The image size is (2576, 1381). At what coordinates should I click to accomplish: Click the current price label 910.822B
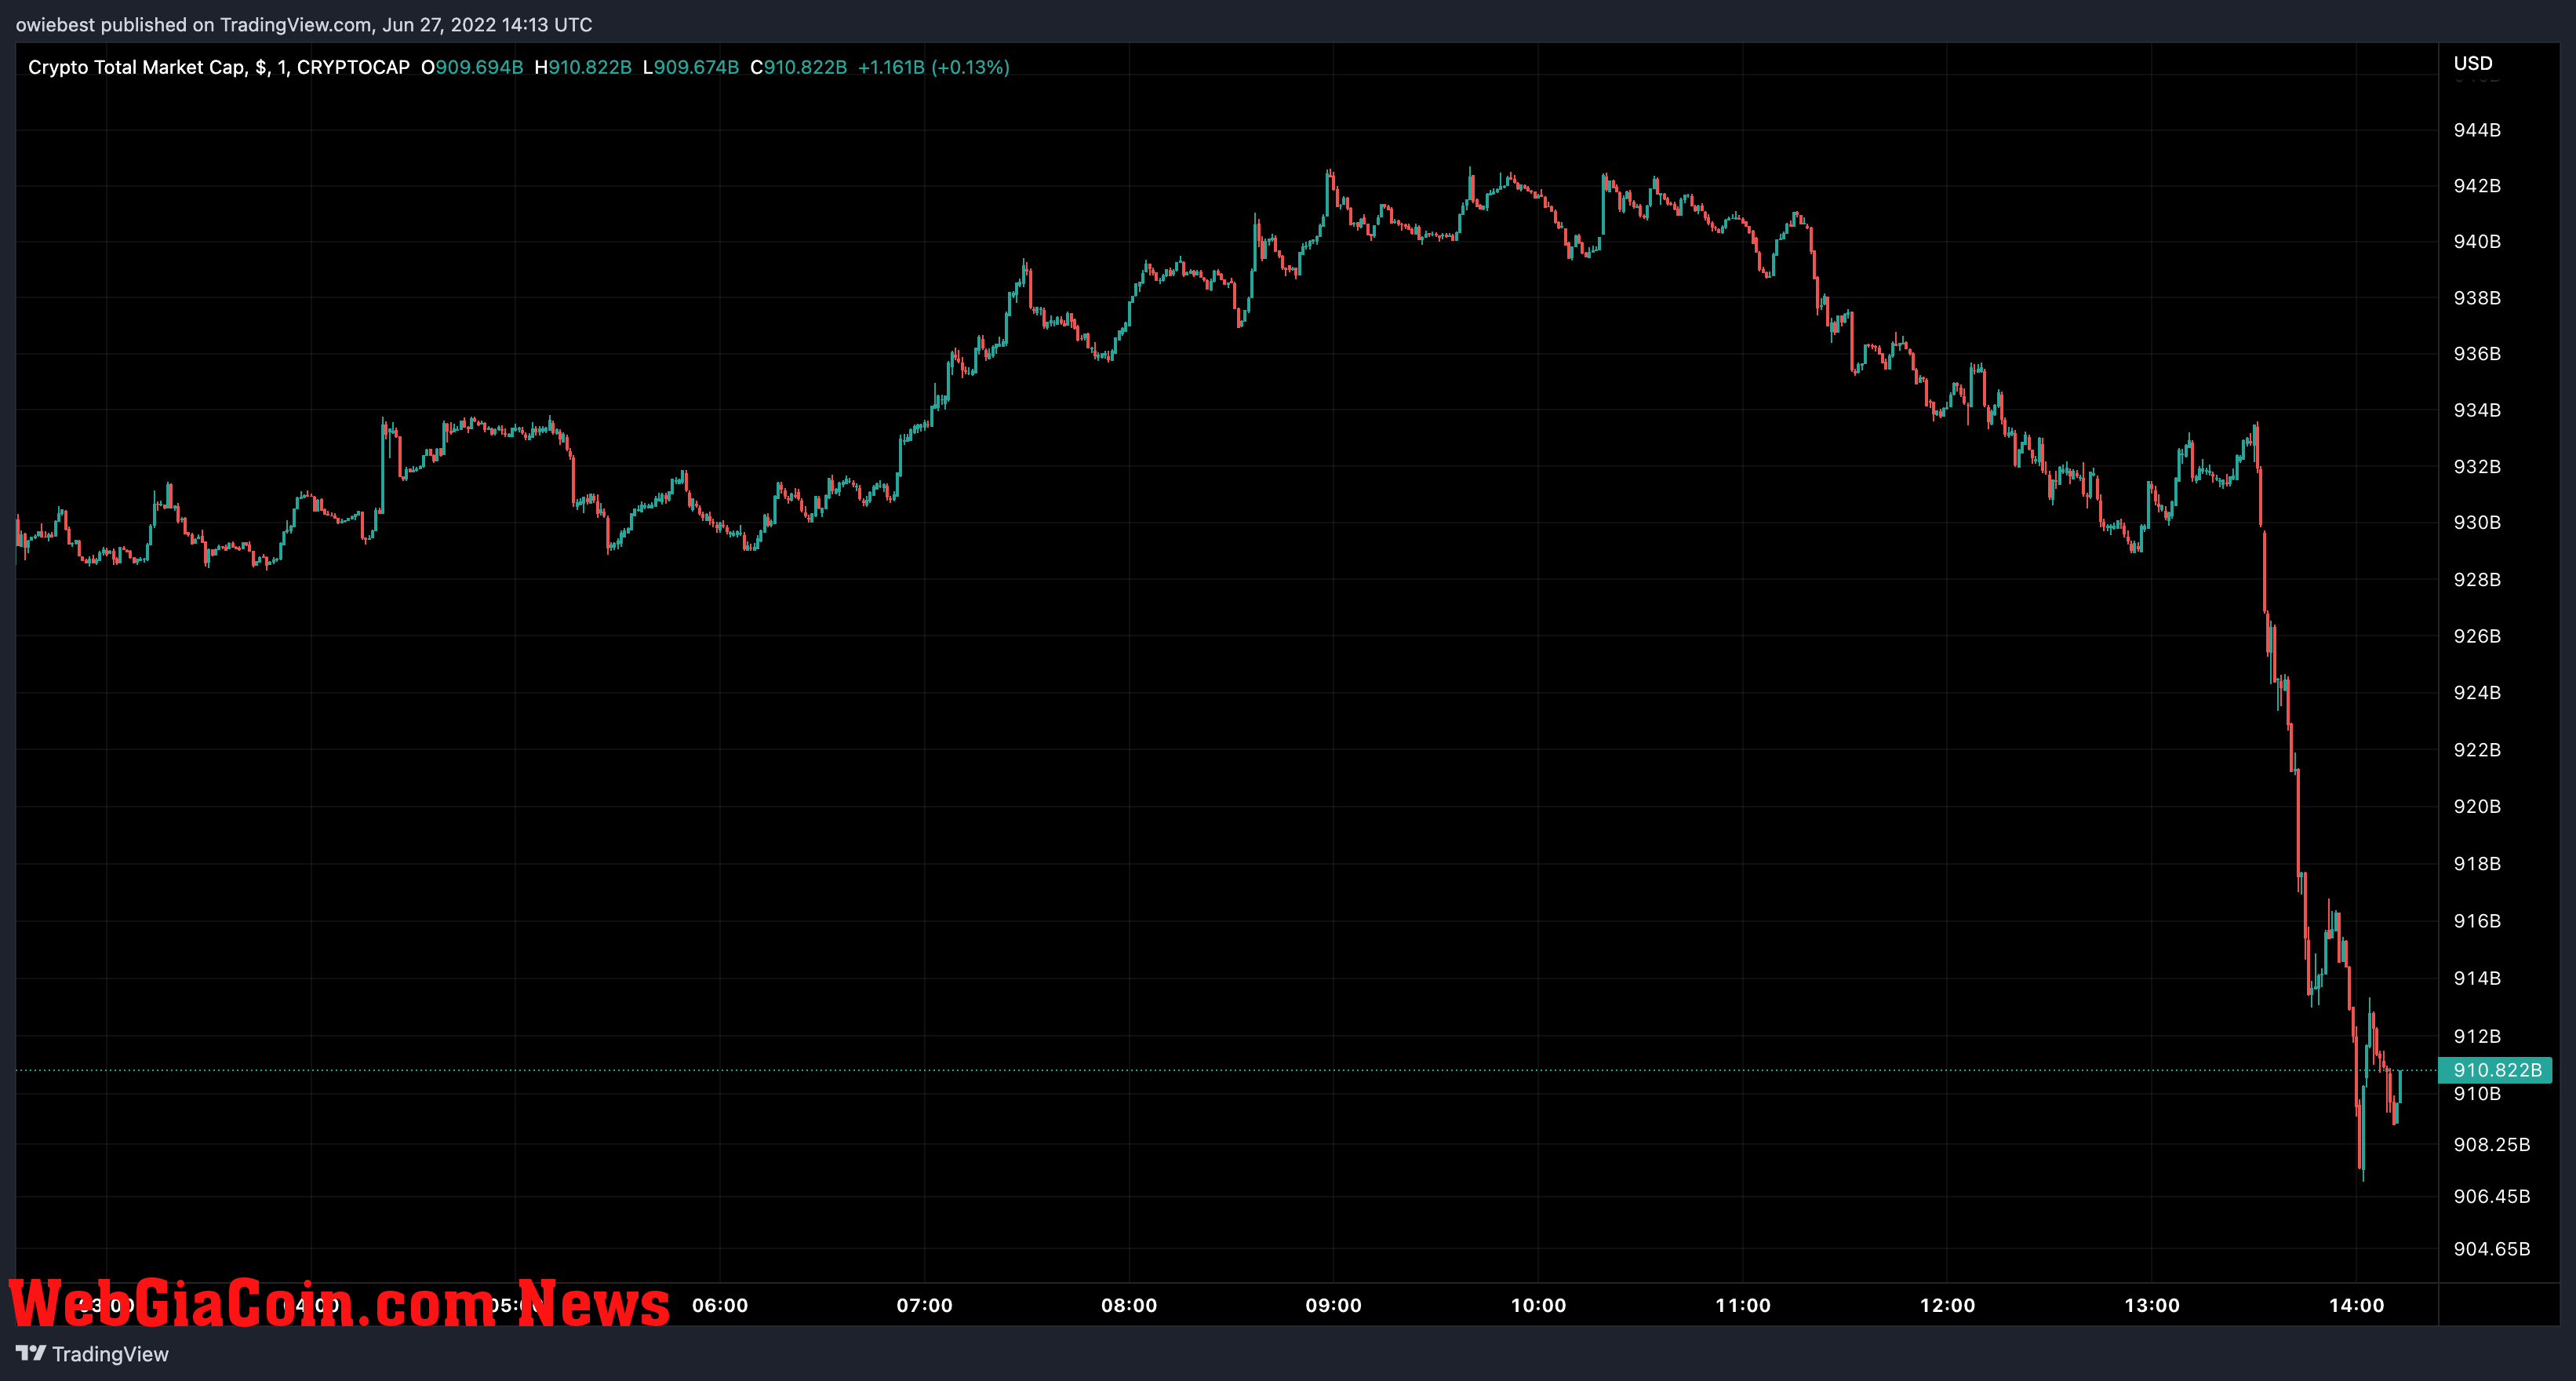pos(2497,1070)
